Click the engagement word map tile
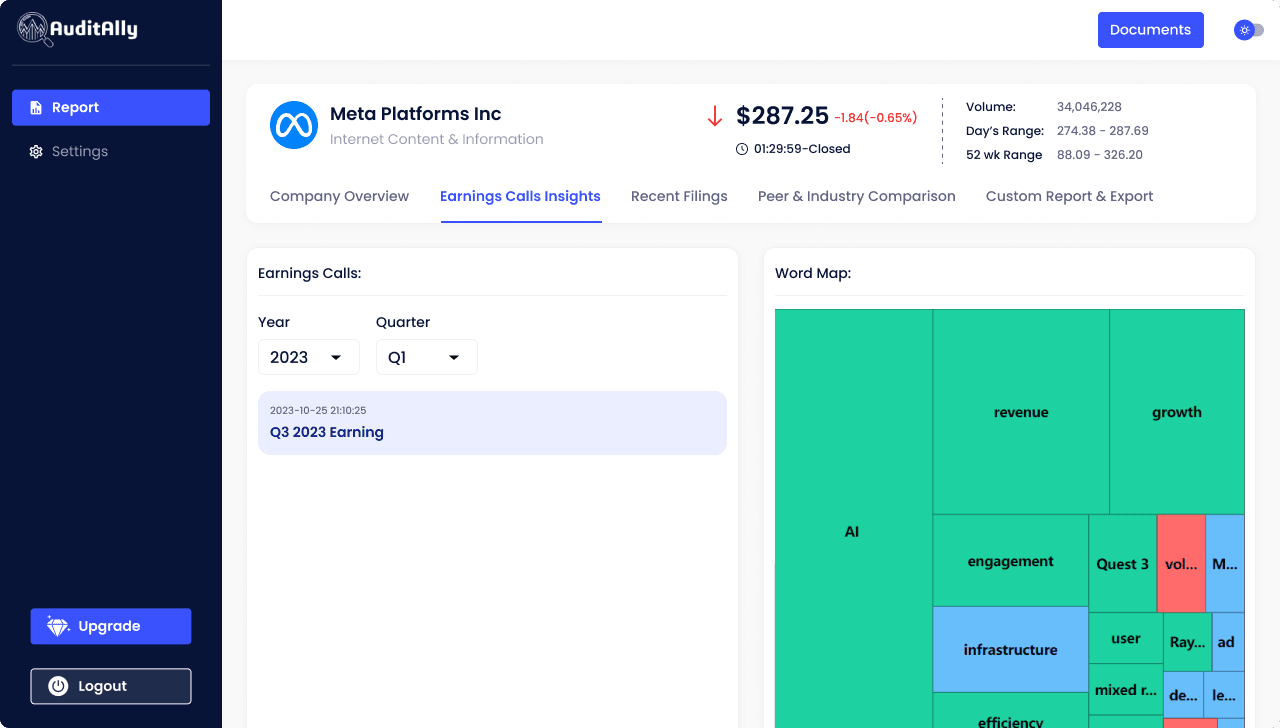The width and height of the screenshot is (1280, 728). tap(1010, 561)
